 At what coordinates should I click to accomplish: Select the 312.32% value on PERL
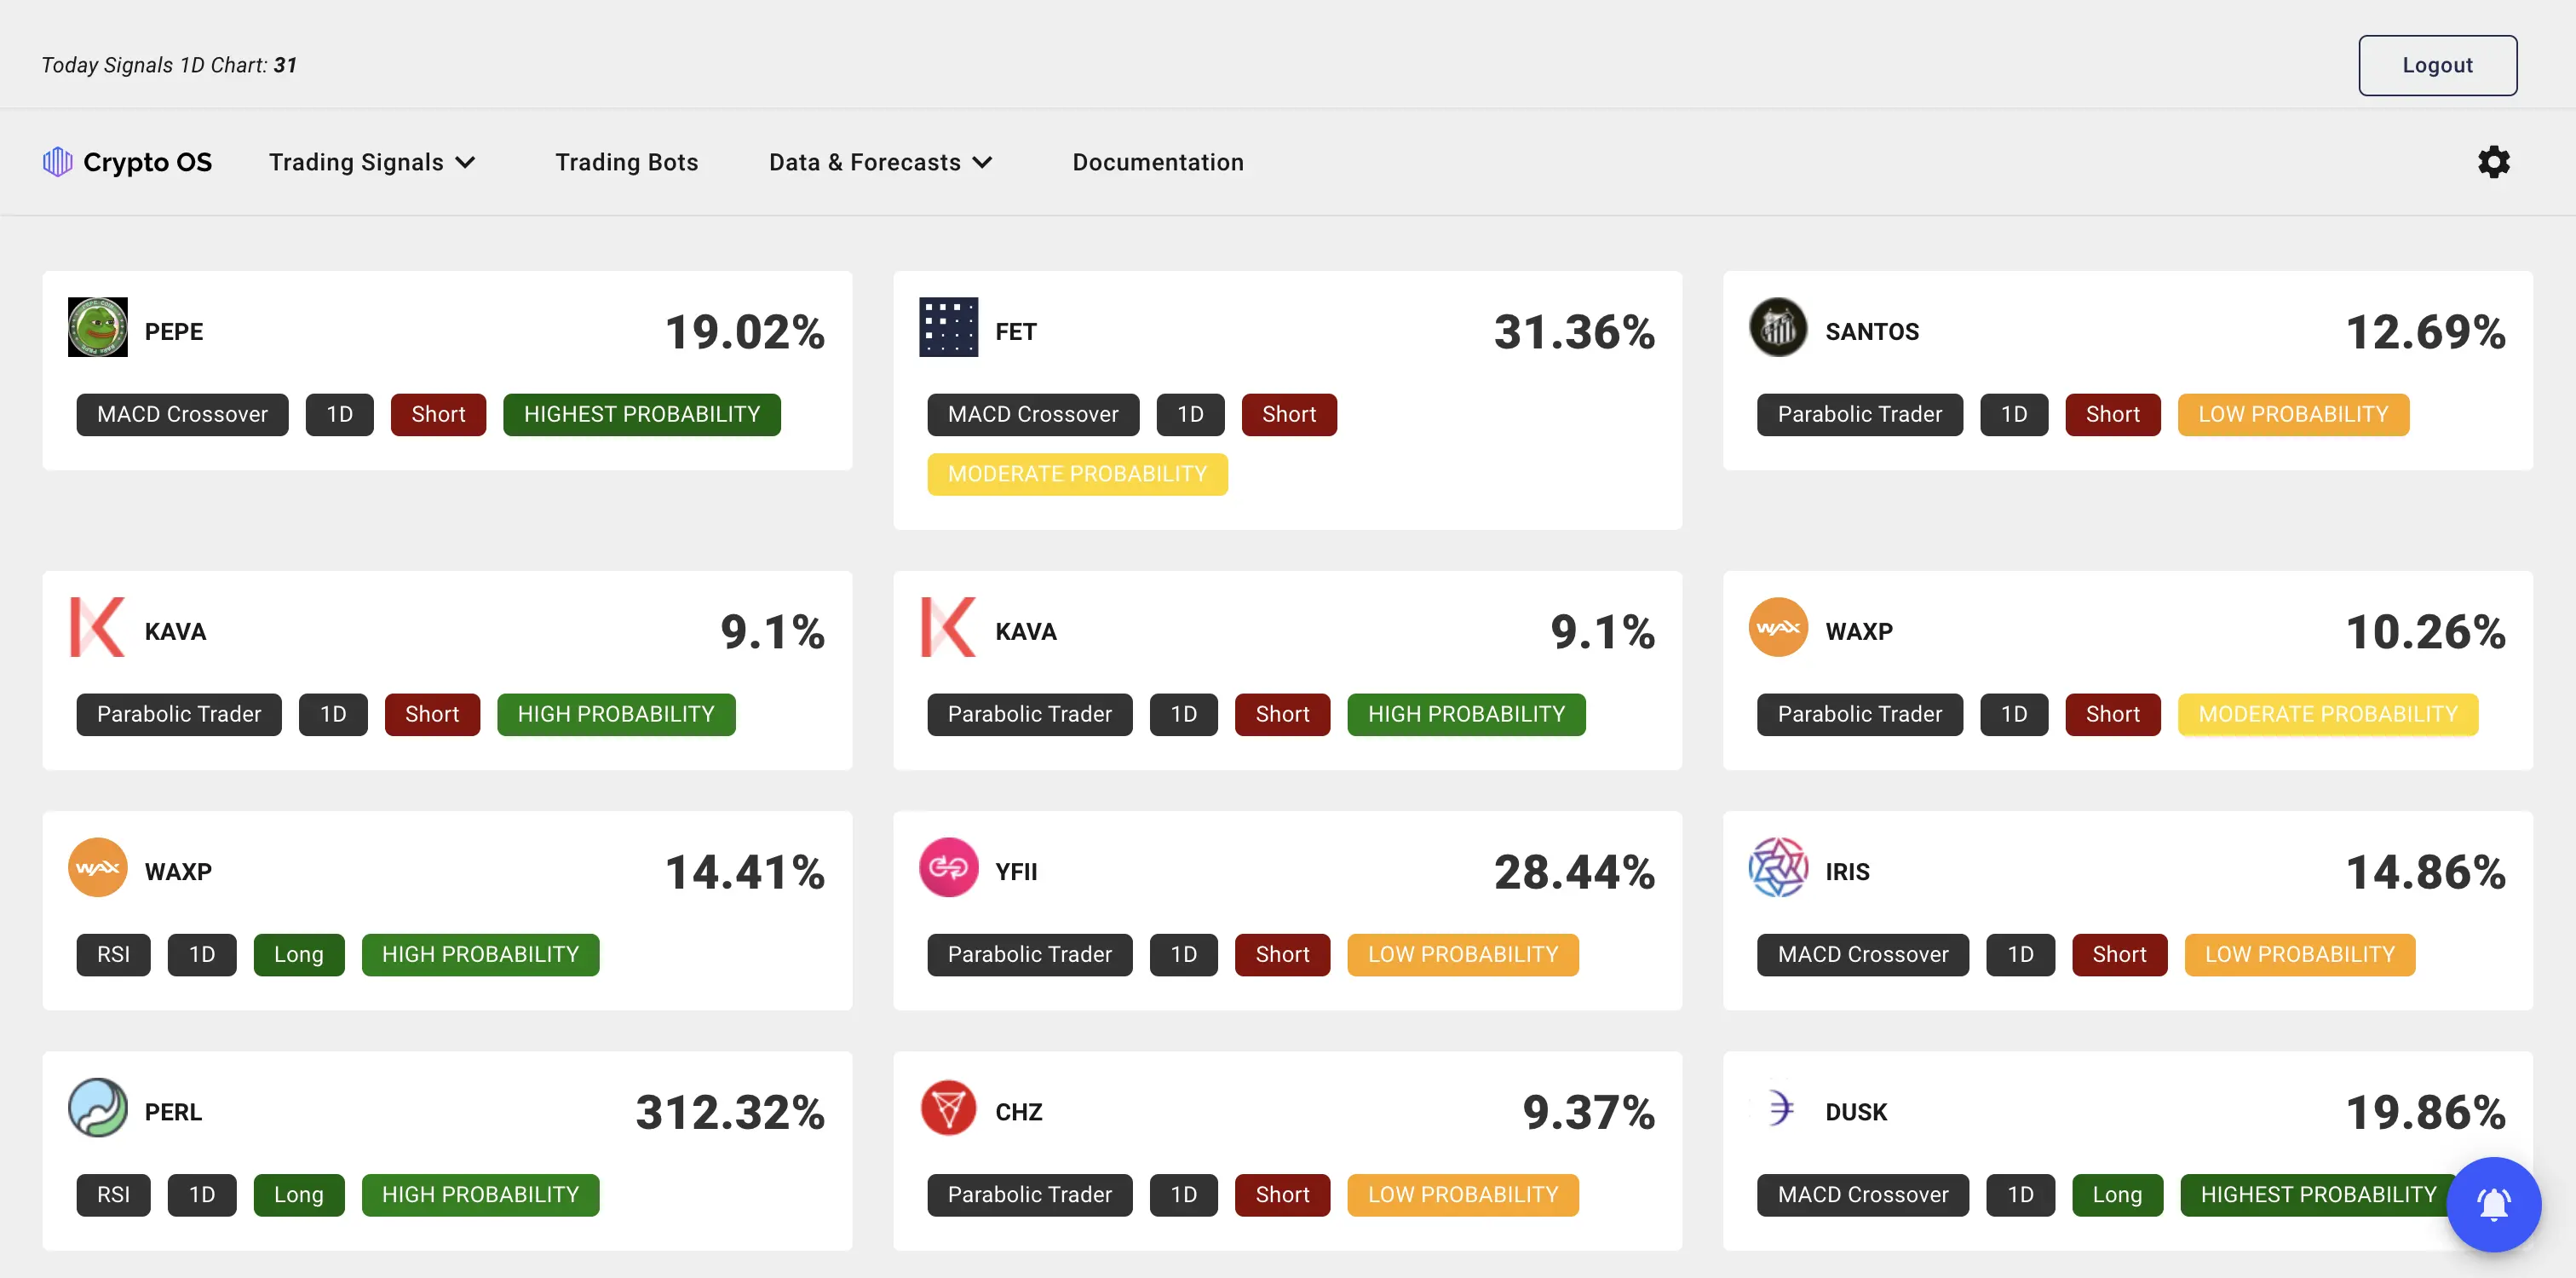[x=730, y=1112]
